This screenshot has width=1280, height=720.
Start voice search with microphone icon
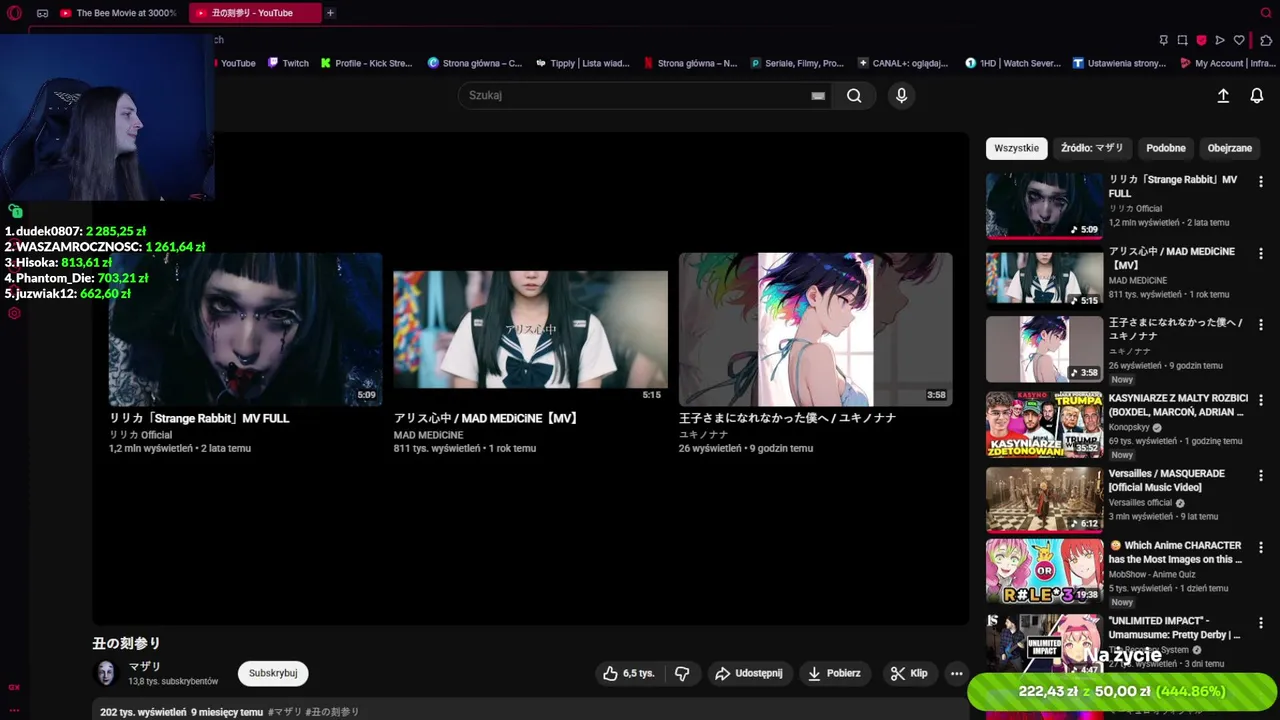(901, 95)
